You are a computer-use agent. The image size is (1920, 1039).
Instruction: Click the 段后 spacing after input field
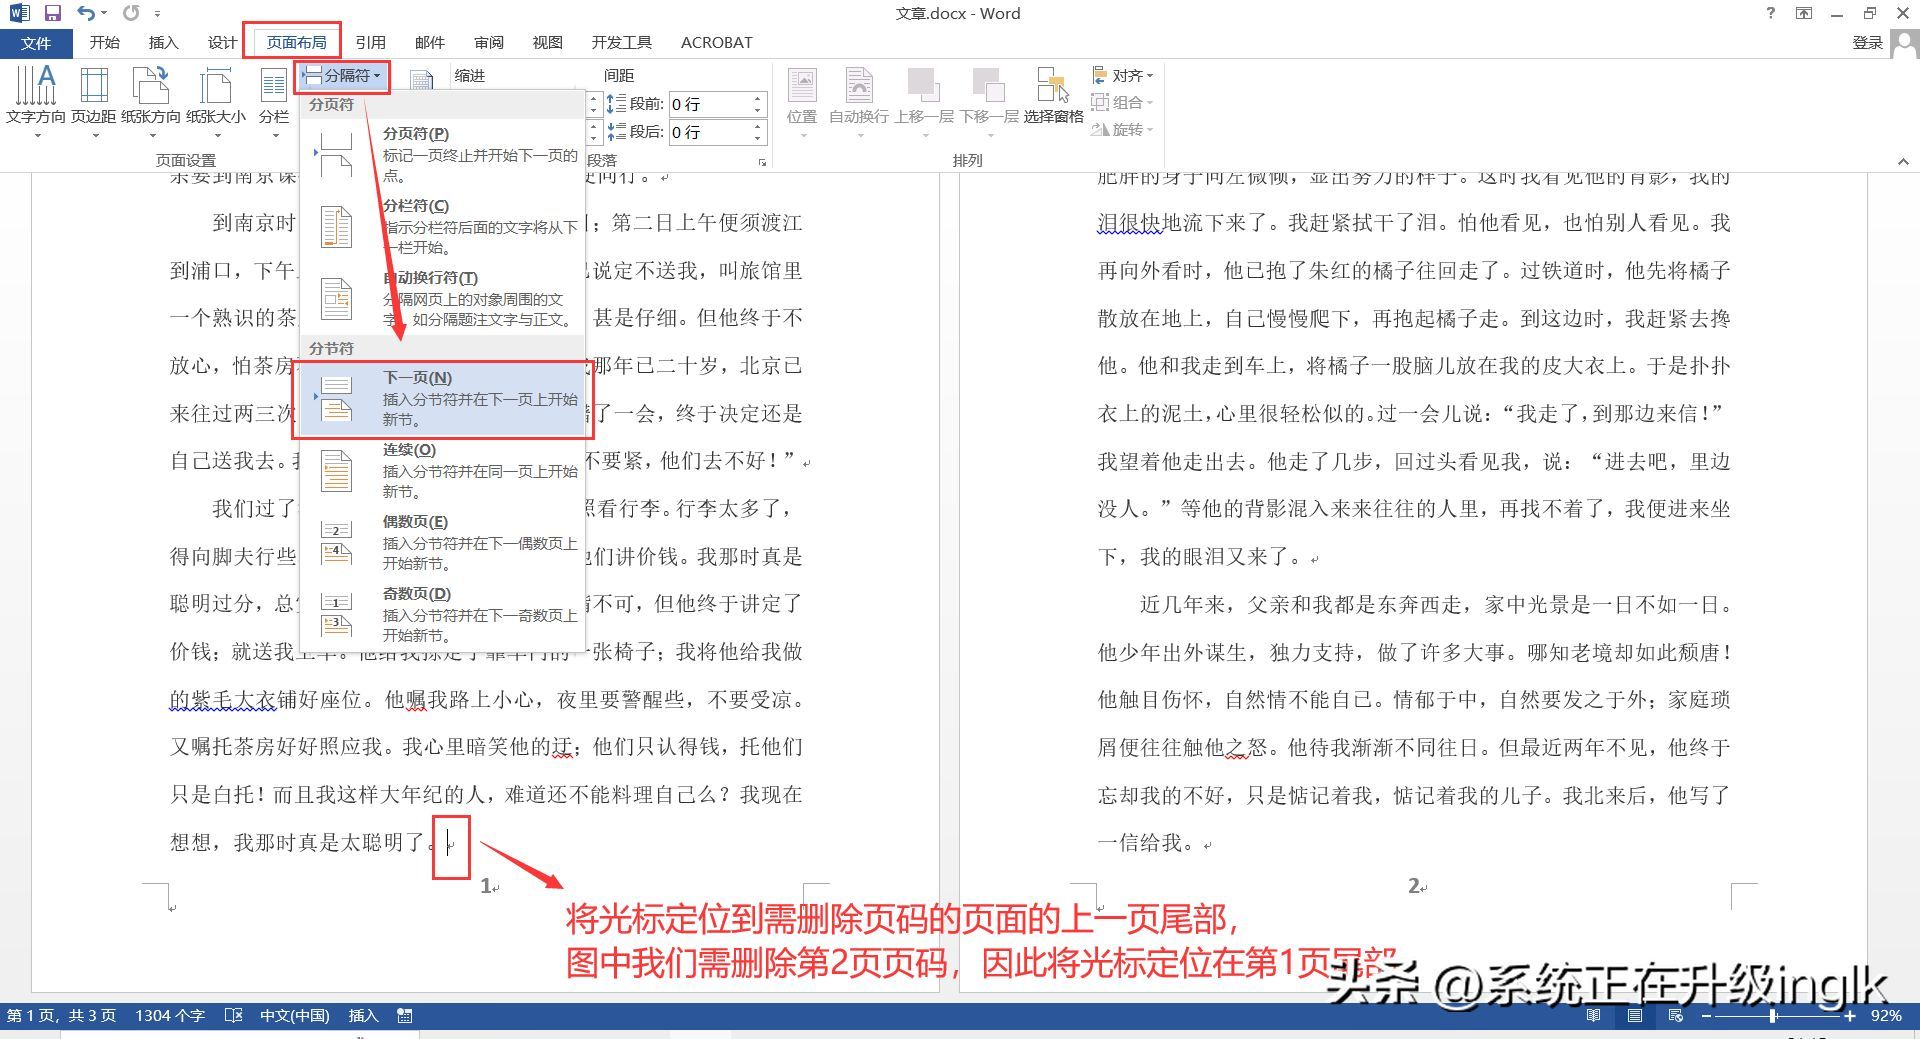[709, 132]
